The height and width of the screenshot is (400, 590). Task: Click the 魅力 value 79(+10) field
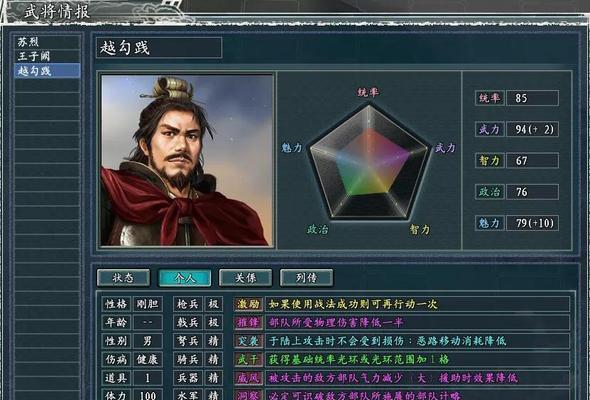[x=532, y=223]
